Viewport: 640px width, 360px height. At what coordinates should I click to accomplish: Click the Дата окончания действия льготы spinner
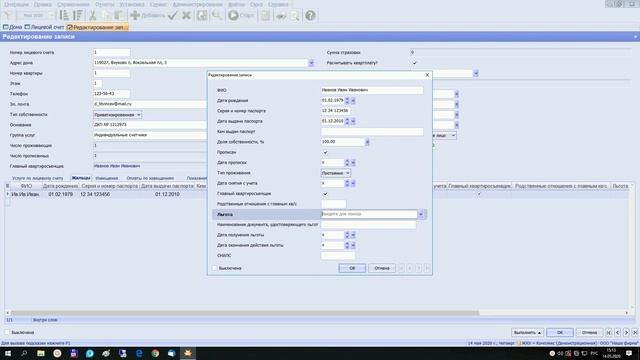[x=347, y=245]
